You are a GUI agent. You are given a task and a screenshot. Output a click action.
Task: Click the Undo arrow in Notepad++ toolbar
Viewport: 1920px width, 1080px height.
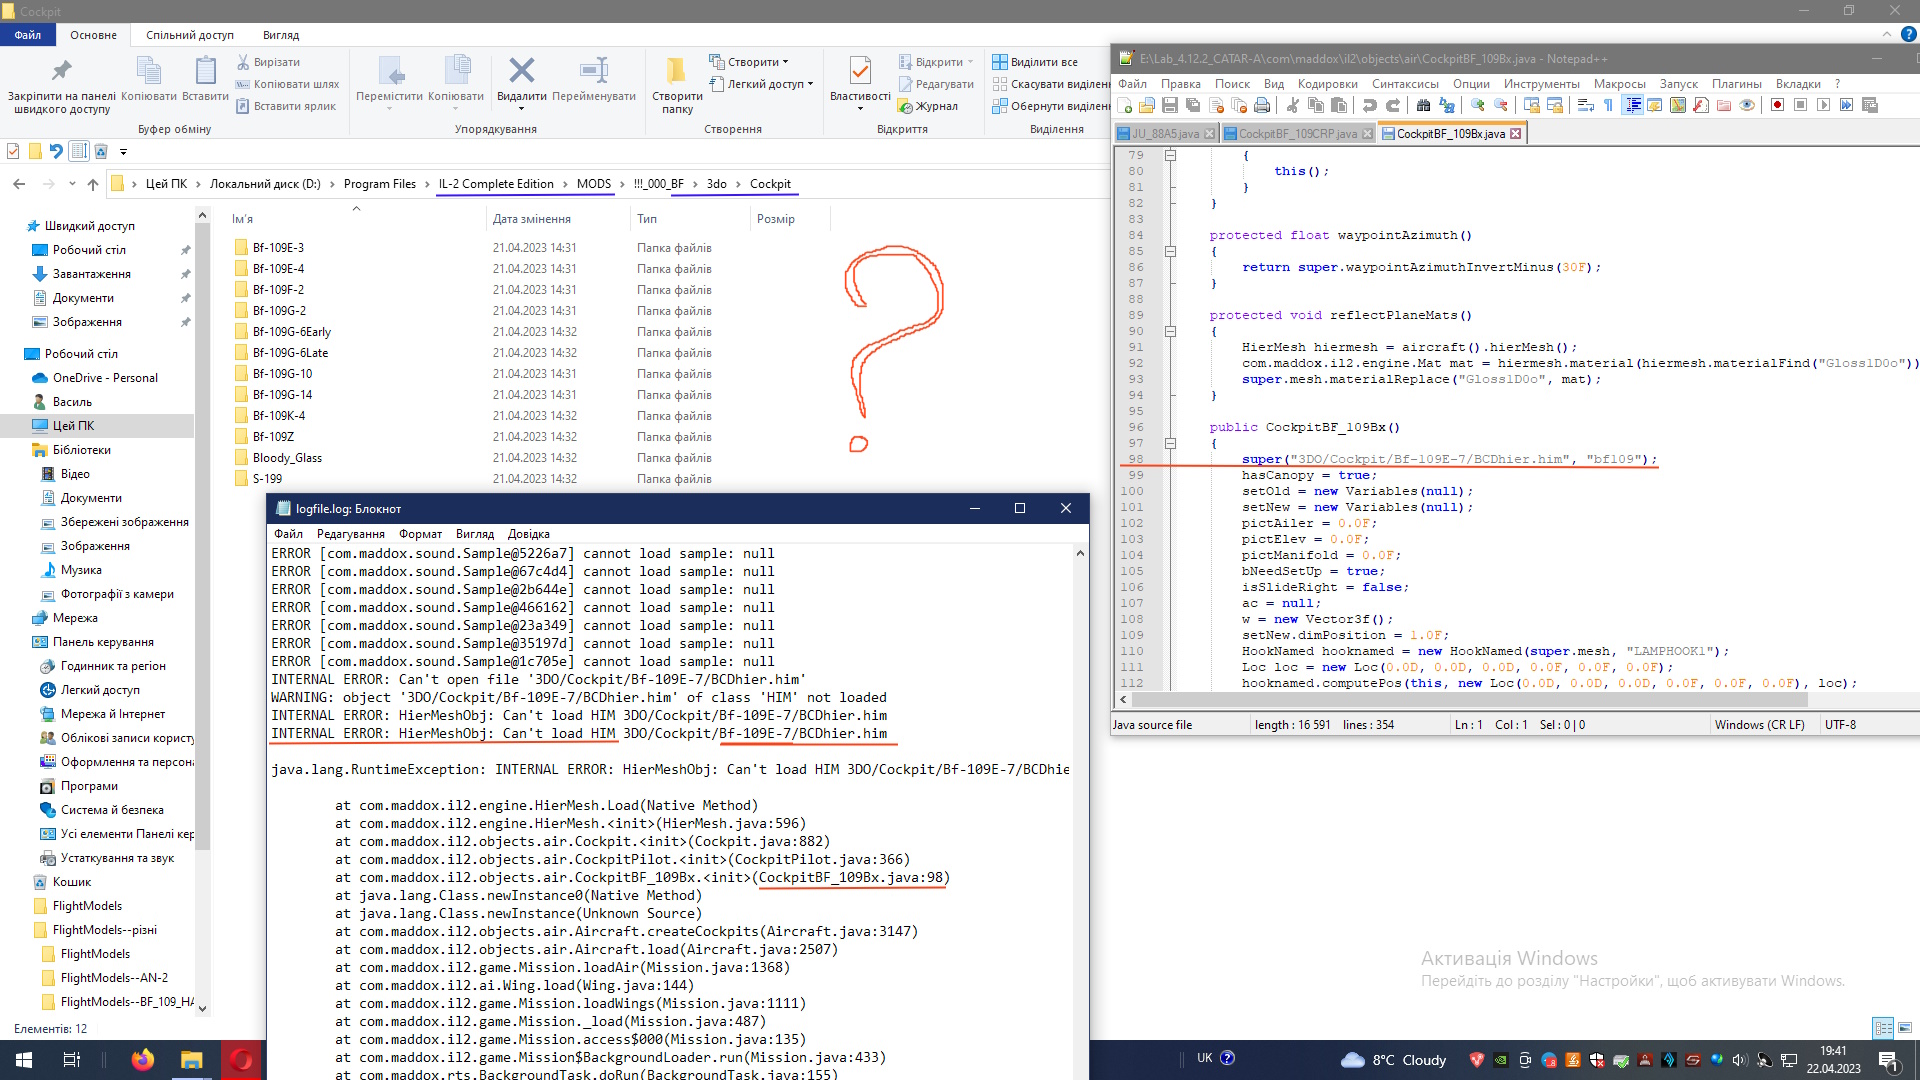pos(1369,106)
